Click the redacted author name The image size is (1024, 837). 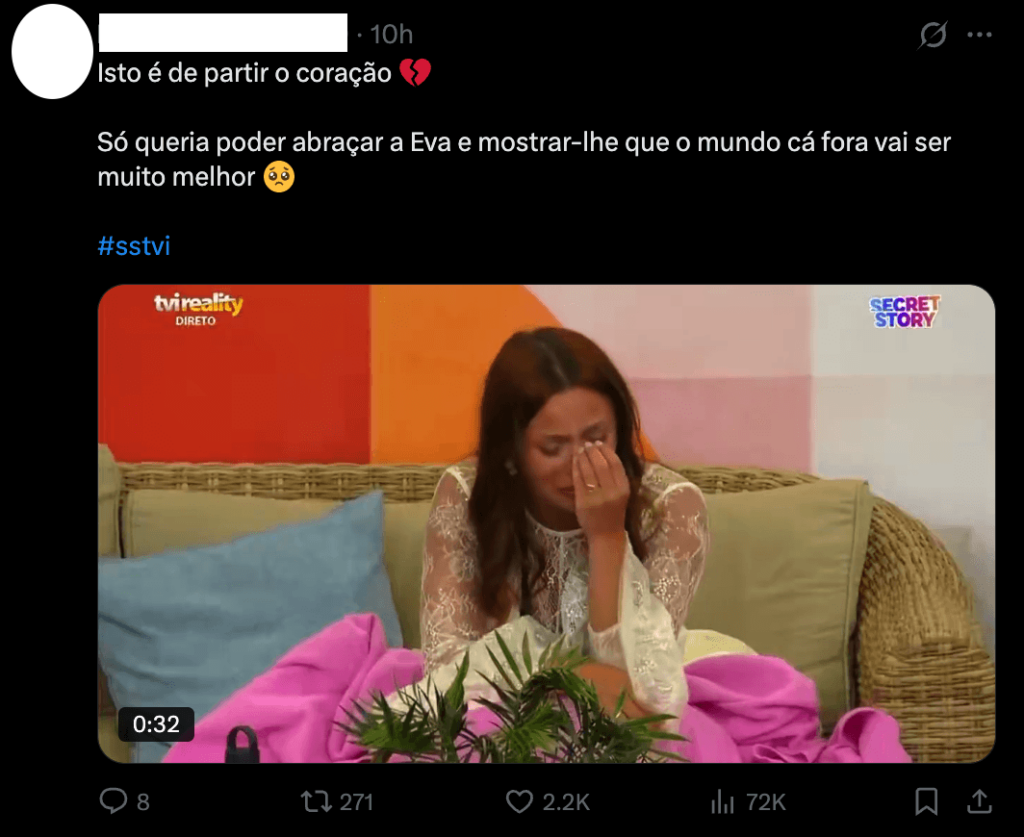pos(223,33)
